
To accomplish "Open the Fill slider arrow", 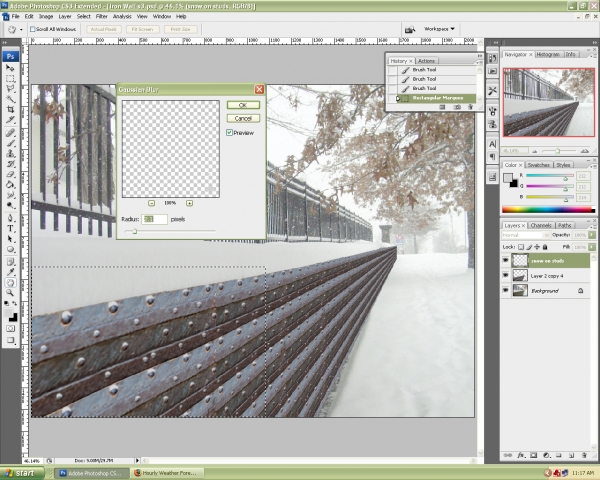I will (x=592, y=247).
